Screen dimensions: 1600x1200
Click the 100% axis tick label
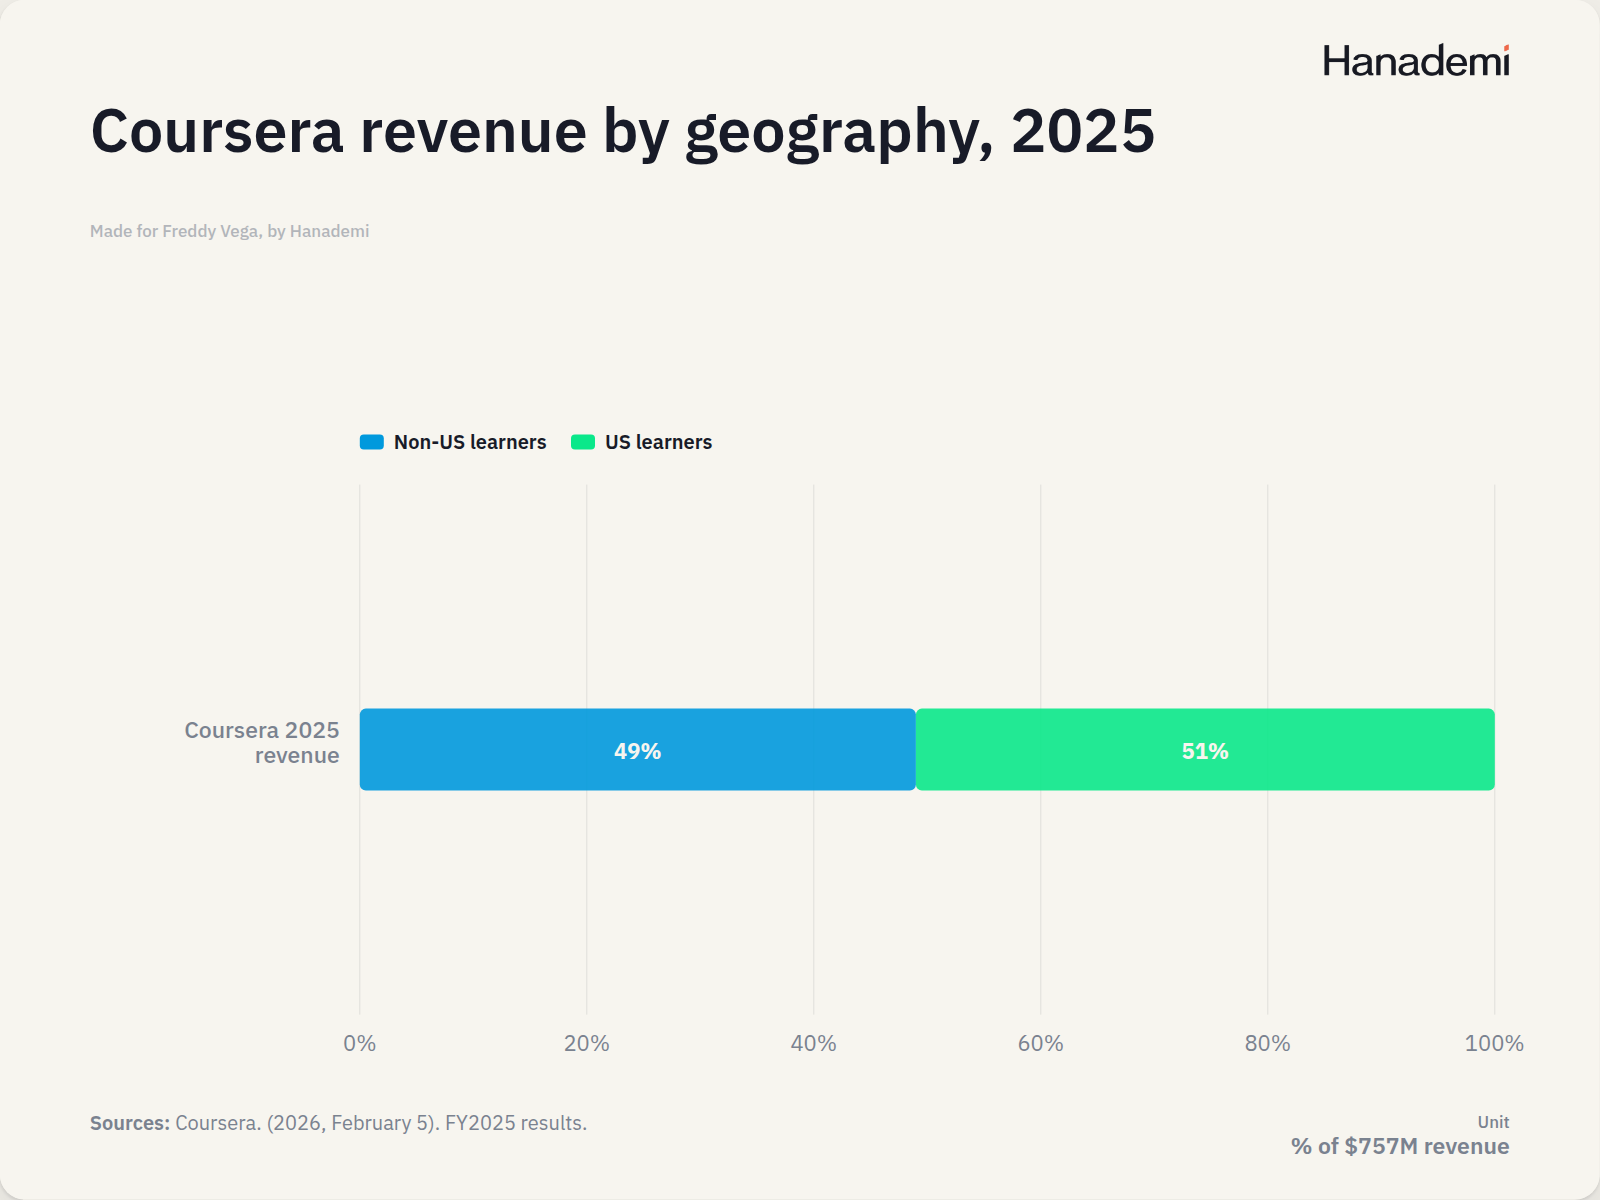[x=1495, y=1044]
